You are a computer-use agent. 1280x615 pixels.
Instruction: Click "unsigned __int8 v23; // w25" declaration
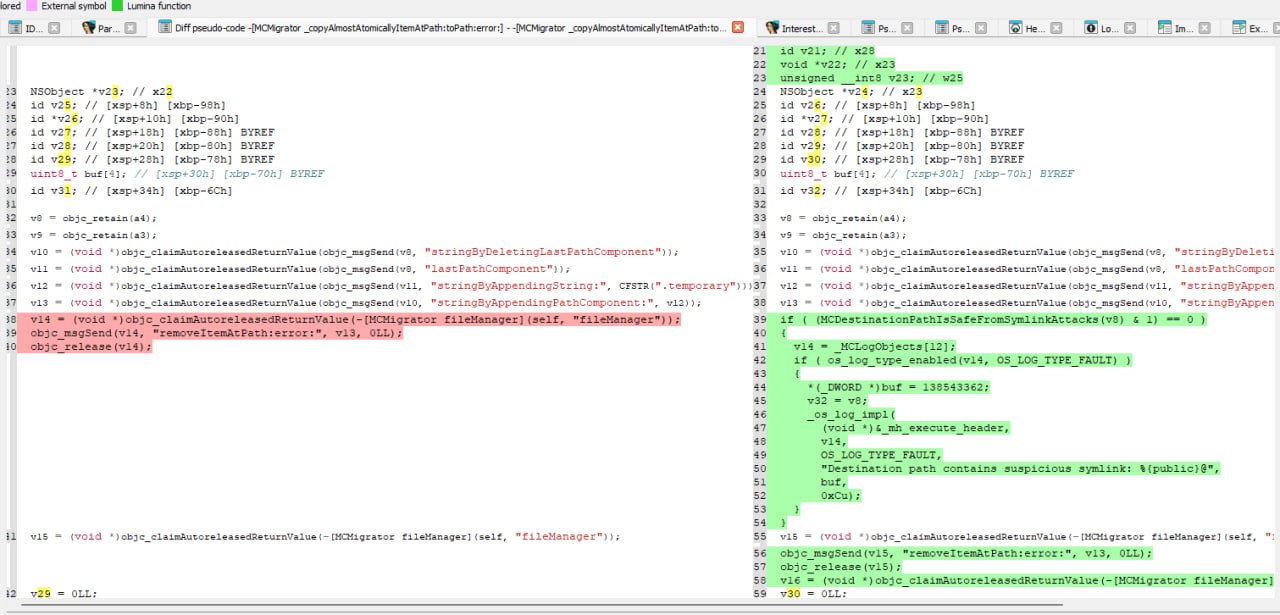pos(871,78)
